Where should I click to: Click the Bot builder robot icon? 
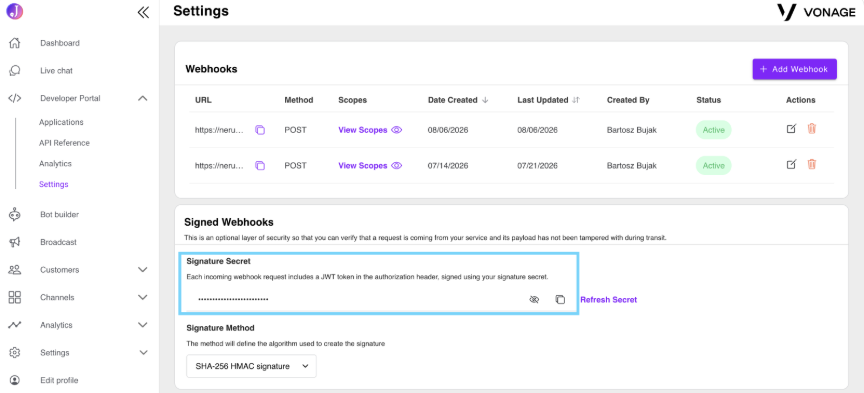[15, 214]
